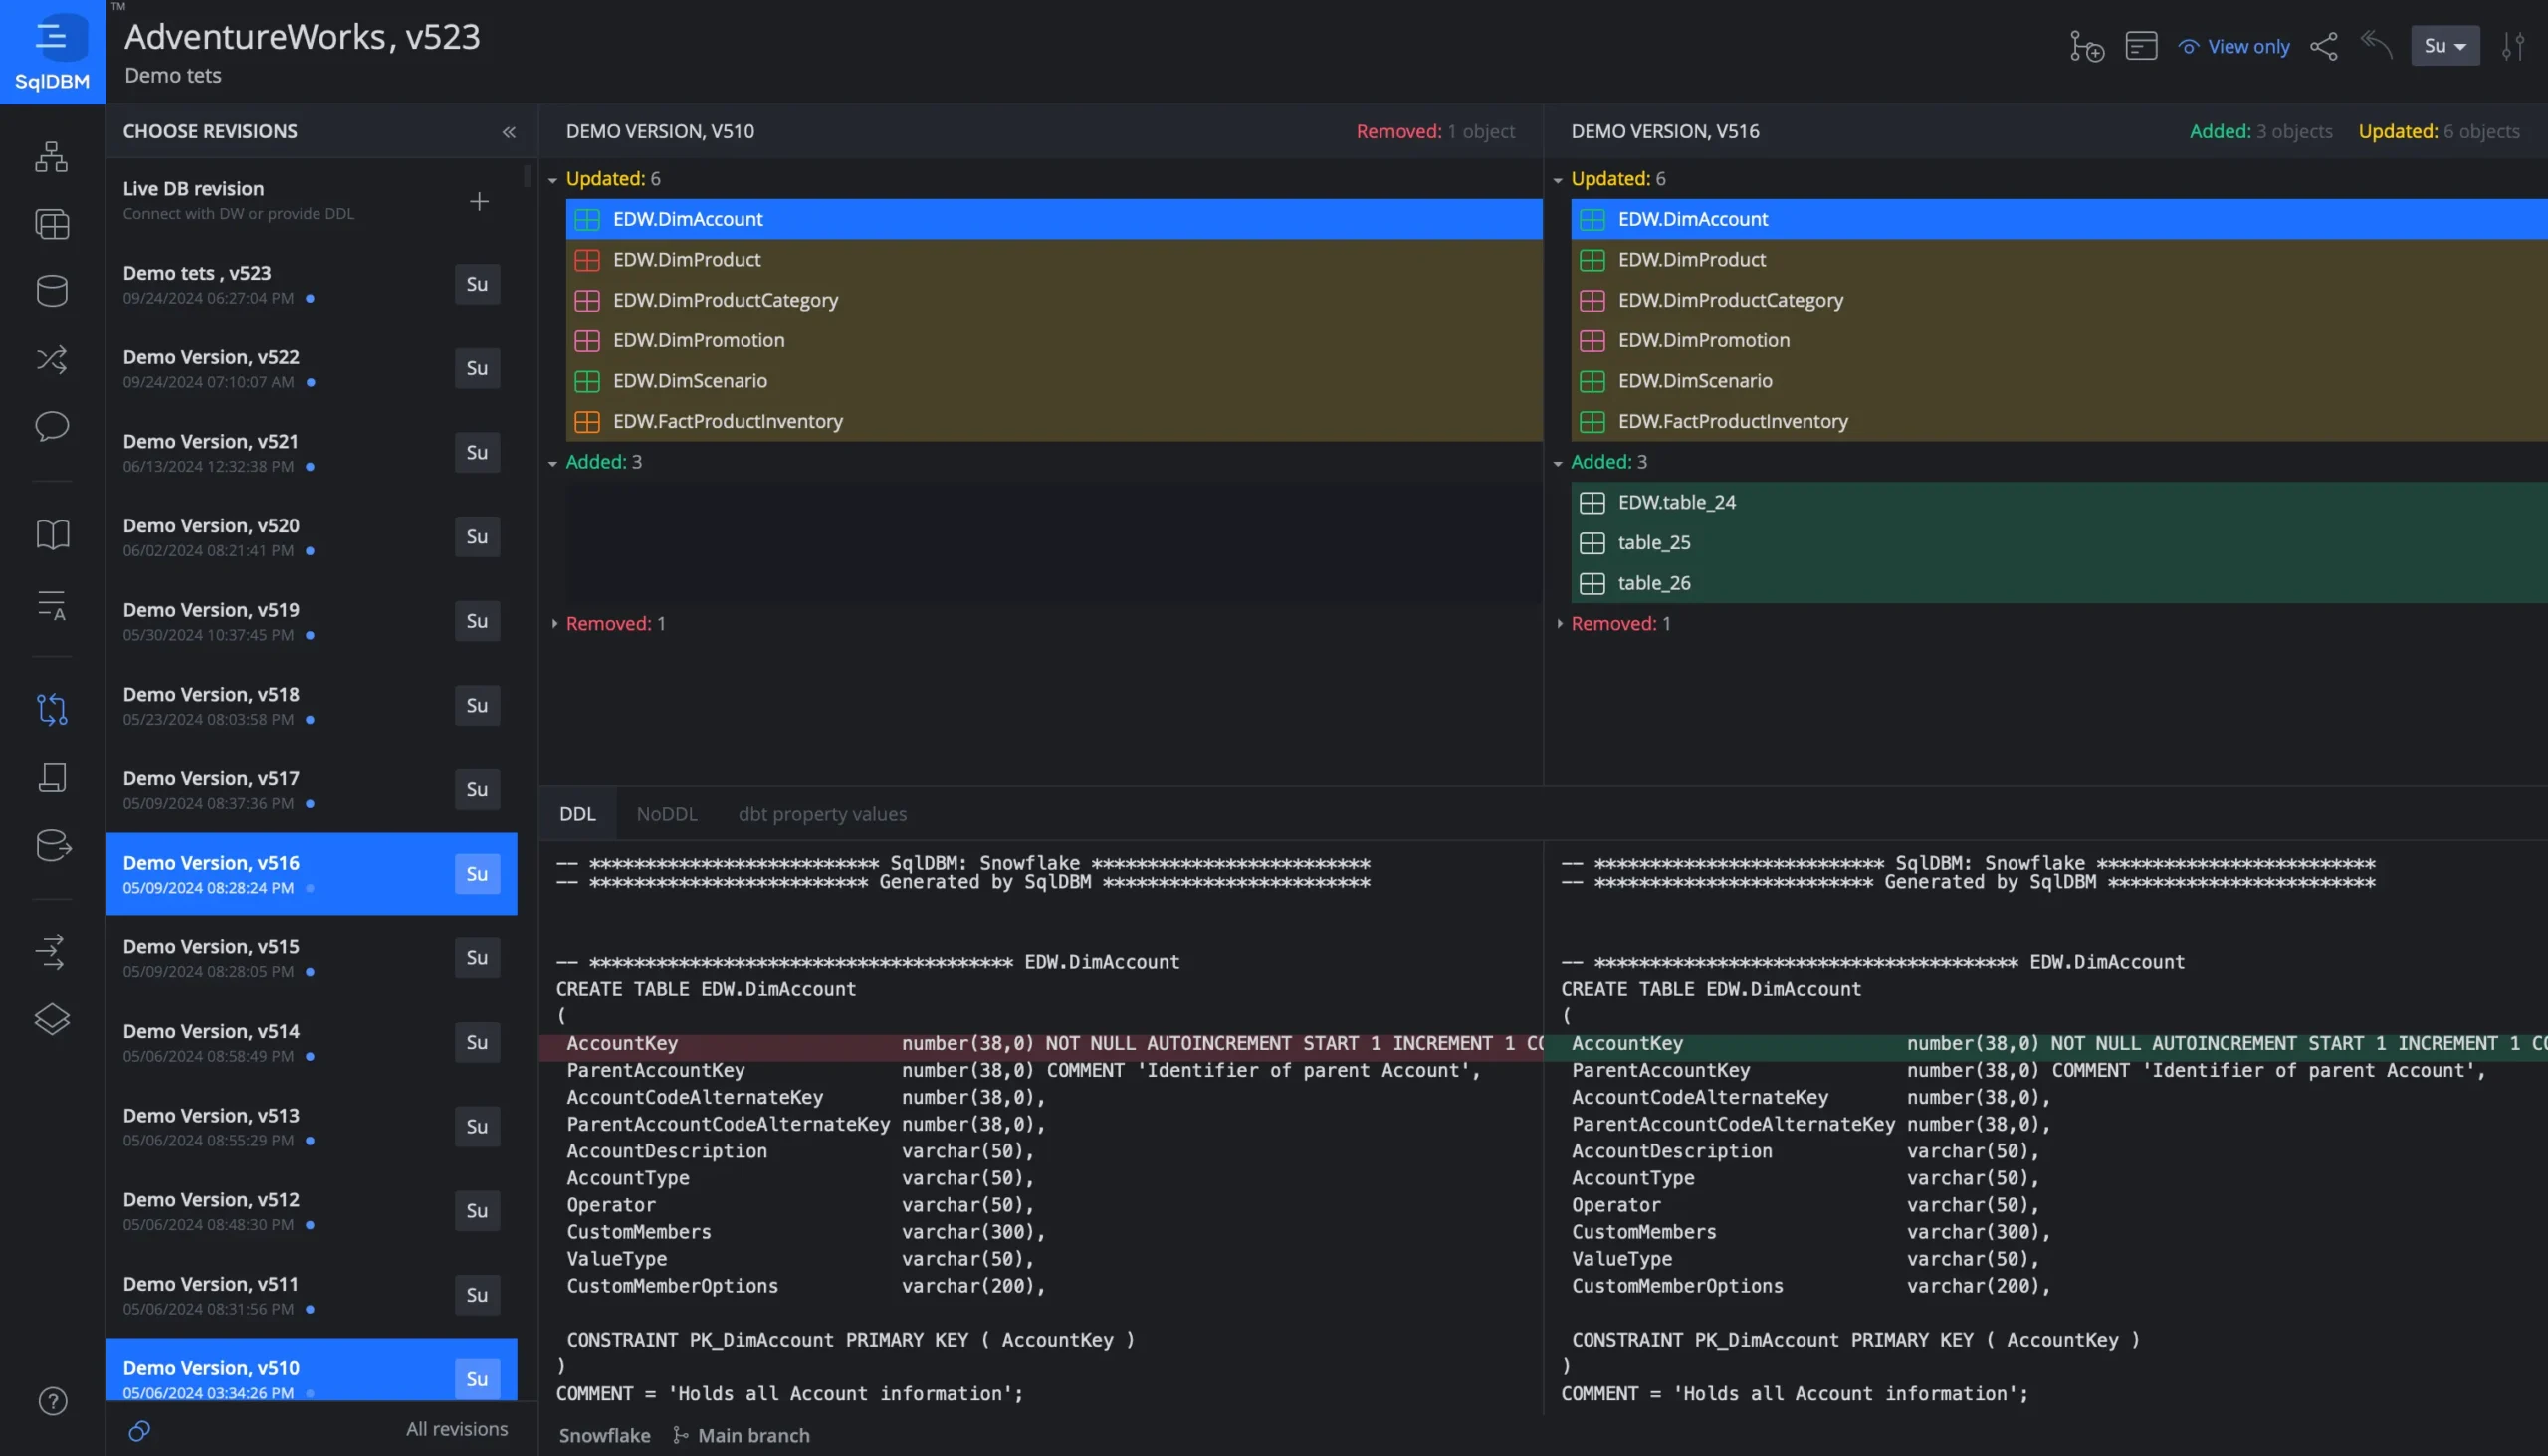Select EDW.DimAccount in V516 pane
The width and height of the screenshot is (2548, 1456).
click(x=2059, y=219)
